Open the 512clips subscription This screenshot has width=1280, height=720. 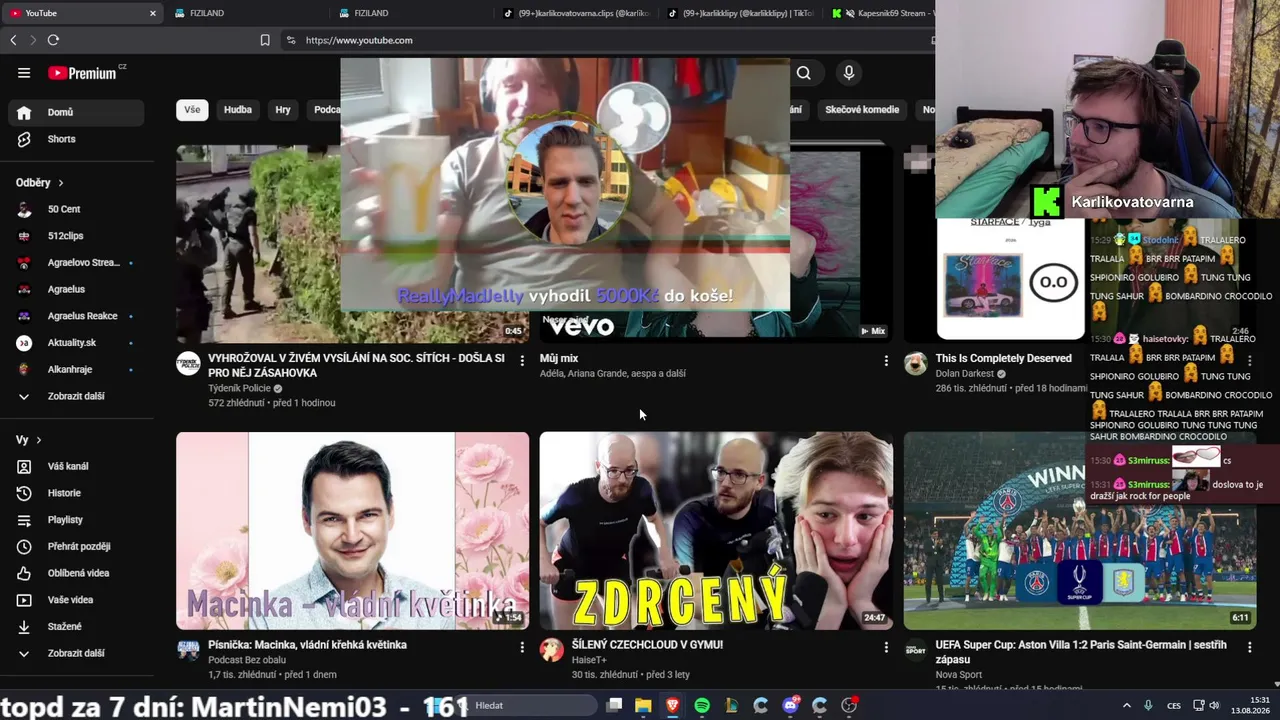click(76, 236)
